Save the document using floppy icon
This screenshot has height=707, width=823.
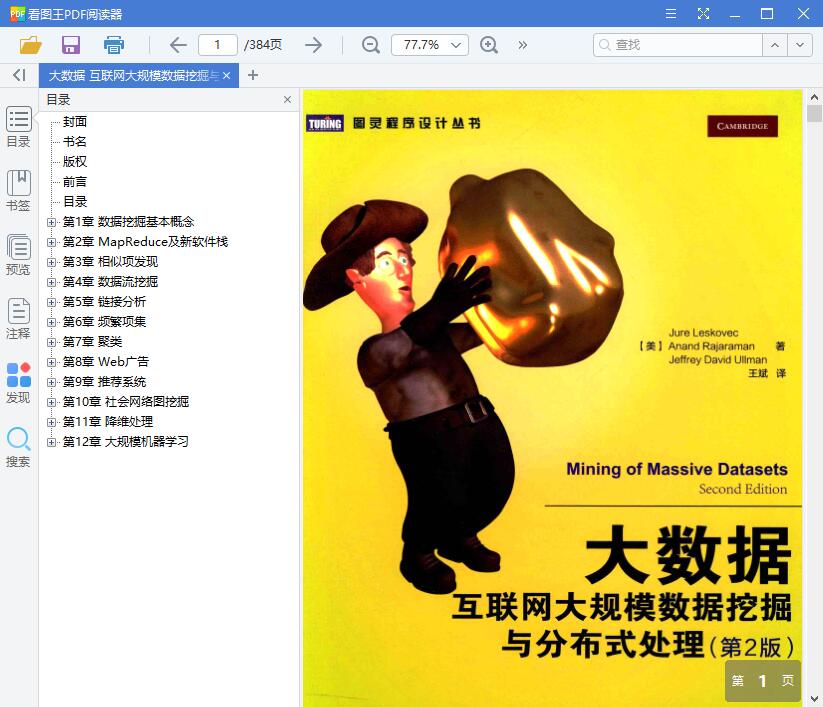(x=71, y=45)
